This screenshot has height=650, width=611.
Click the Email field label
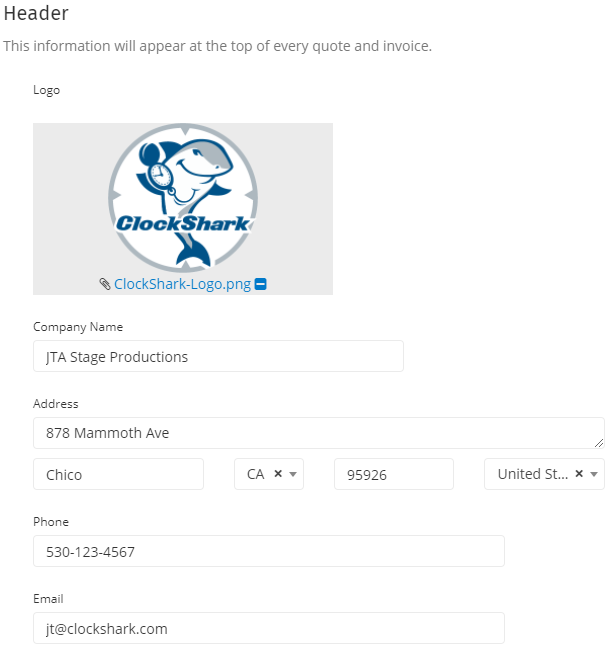click(x=48, y=599)
